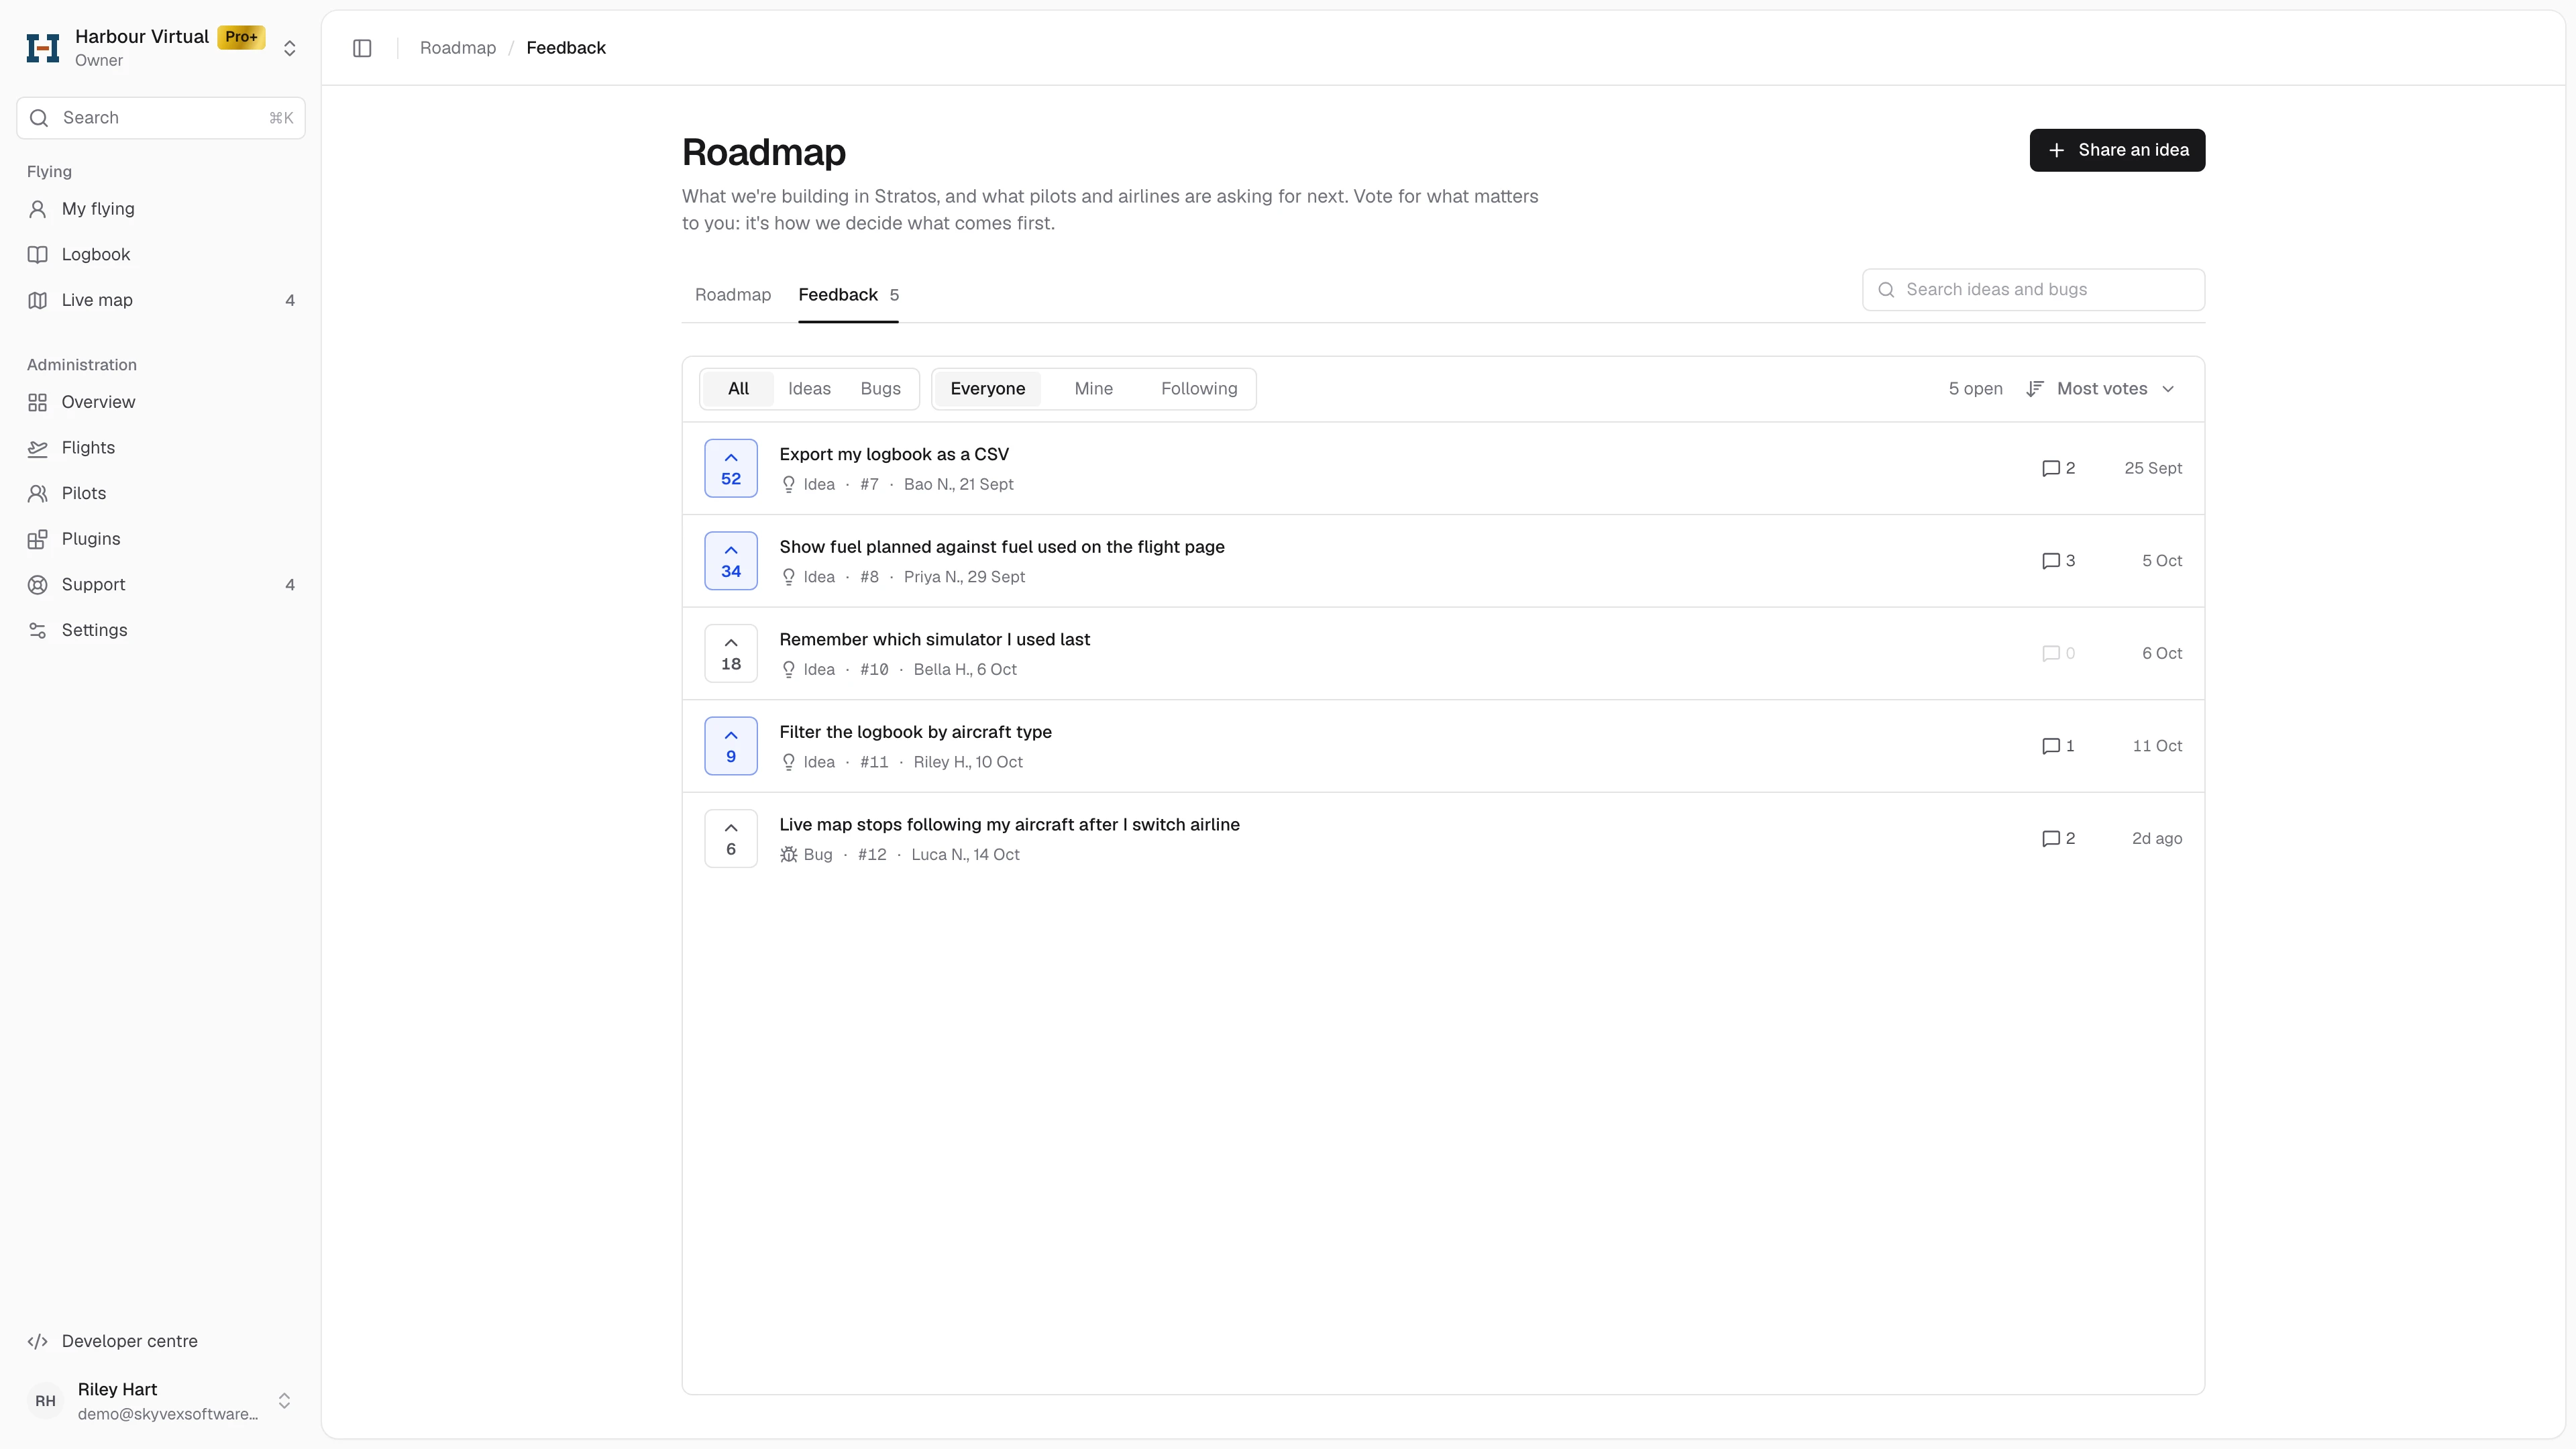
Task: Switch to the Roadmap tab
Action: 733,295
